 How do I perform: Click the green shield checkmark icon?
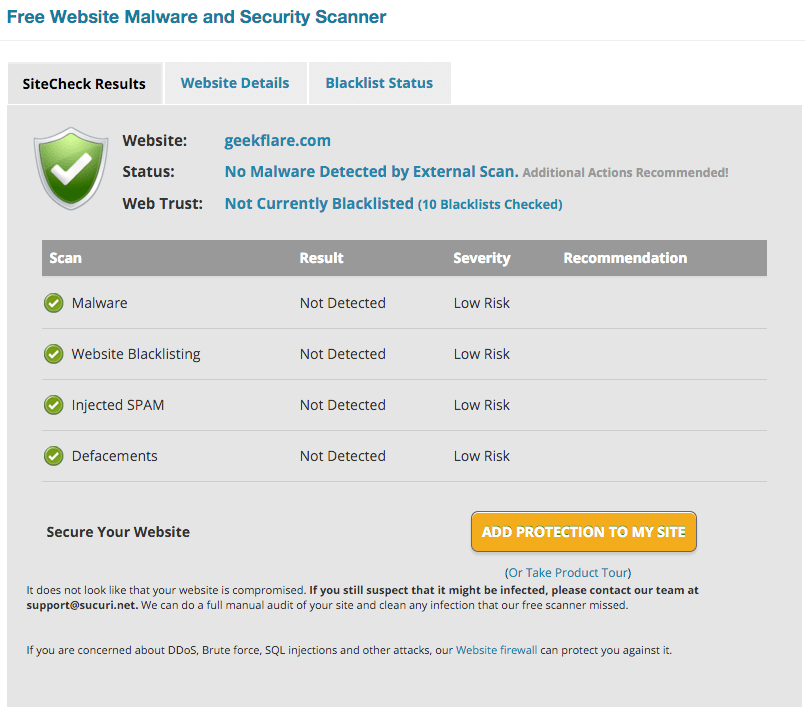(71, 167)
